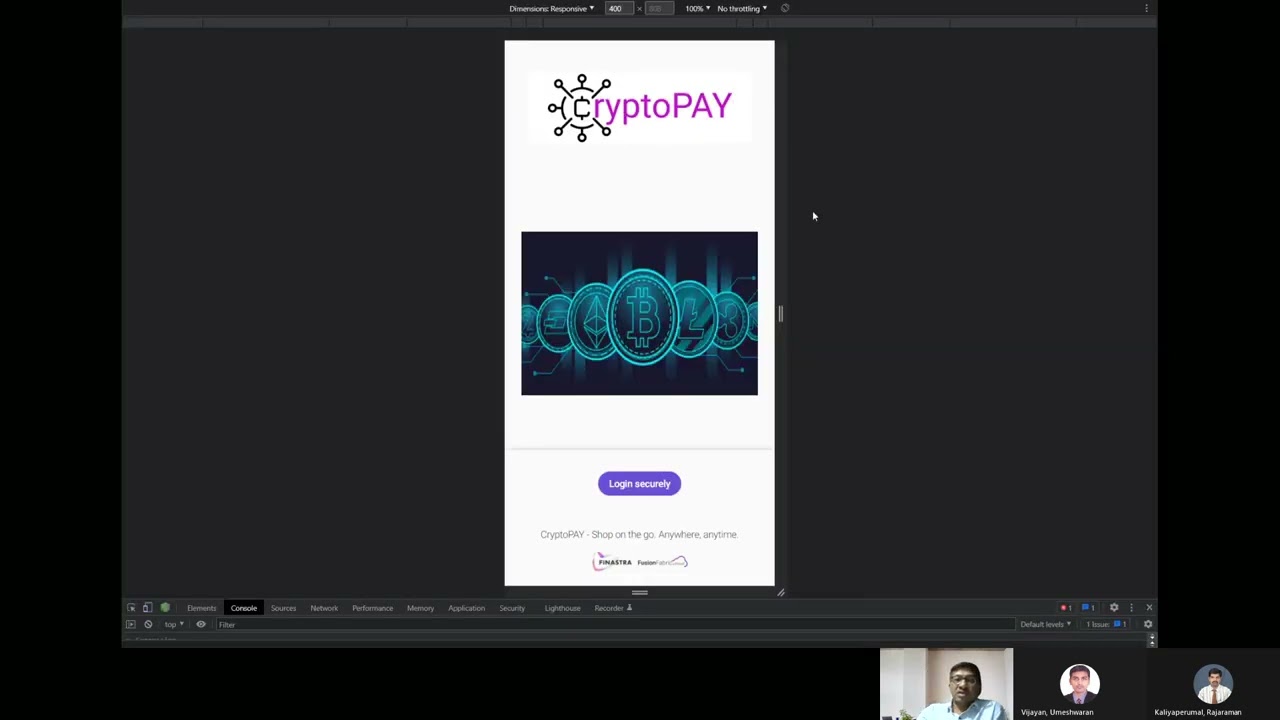Open the Memory tab
Viewport: 1280px width, 720px height.
(420, 608)
